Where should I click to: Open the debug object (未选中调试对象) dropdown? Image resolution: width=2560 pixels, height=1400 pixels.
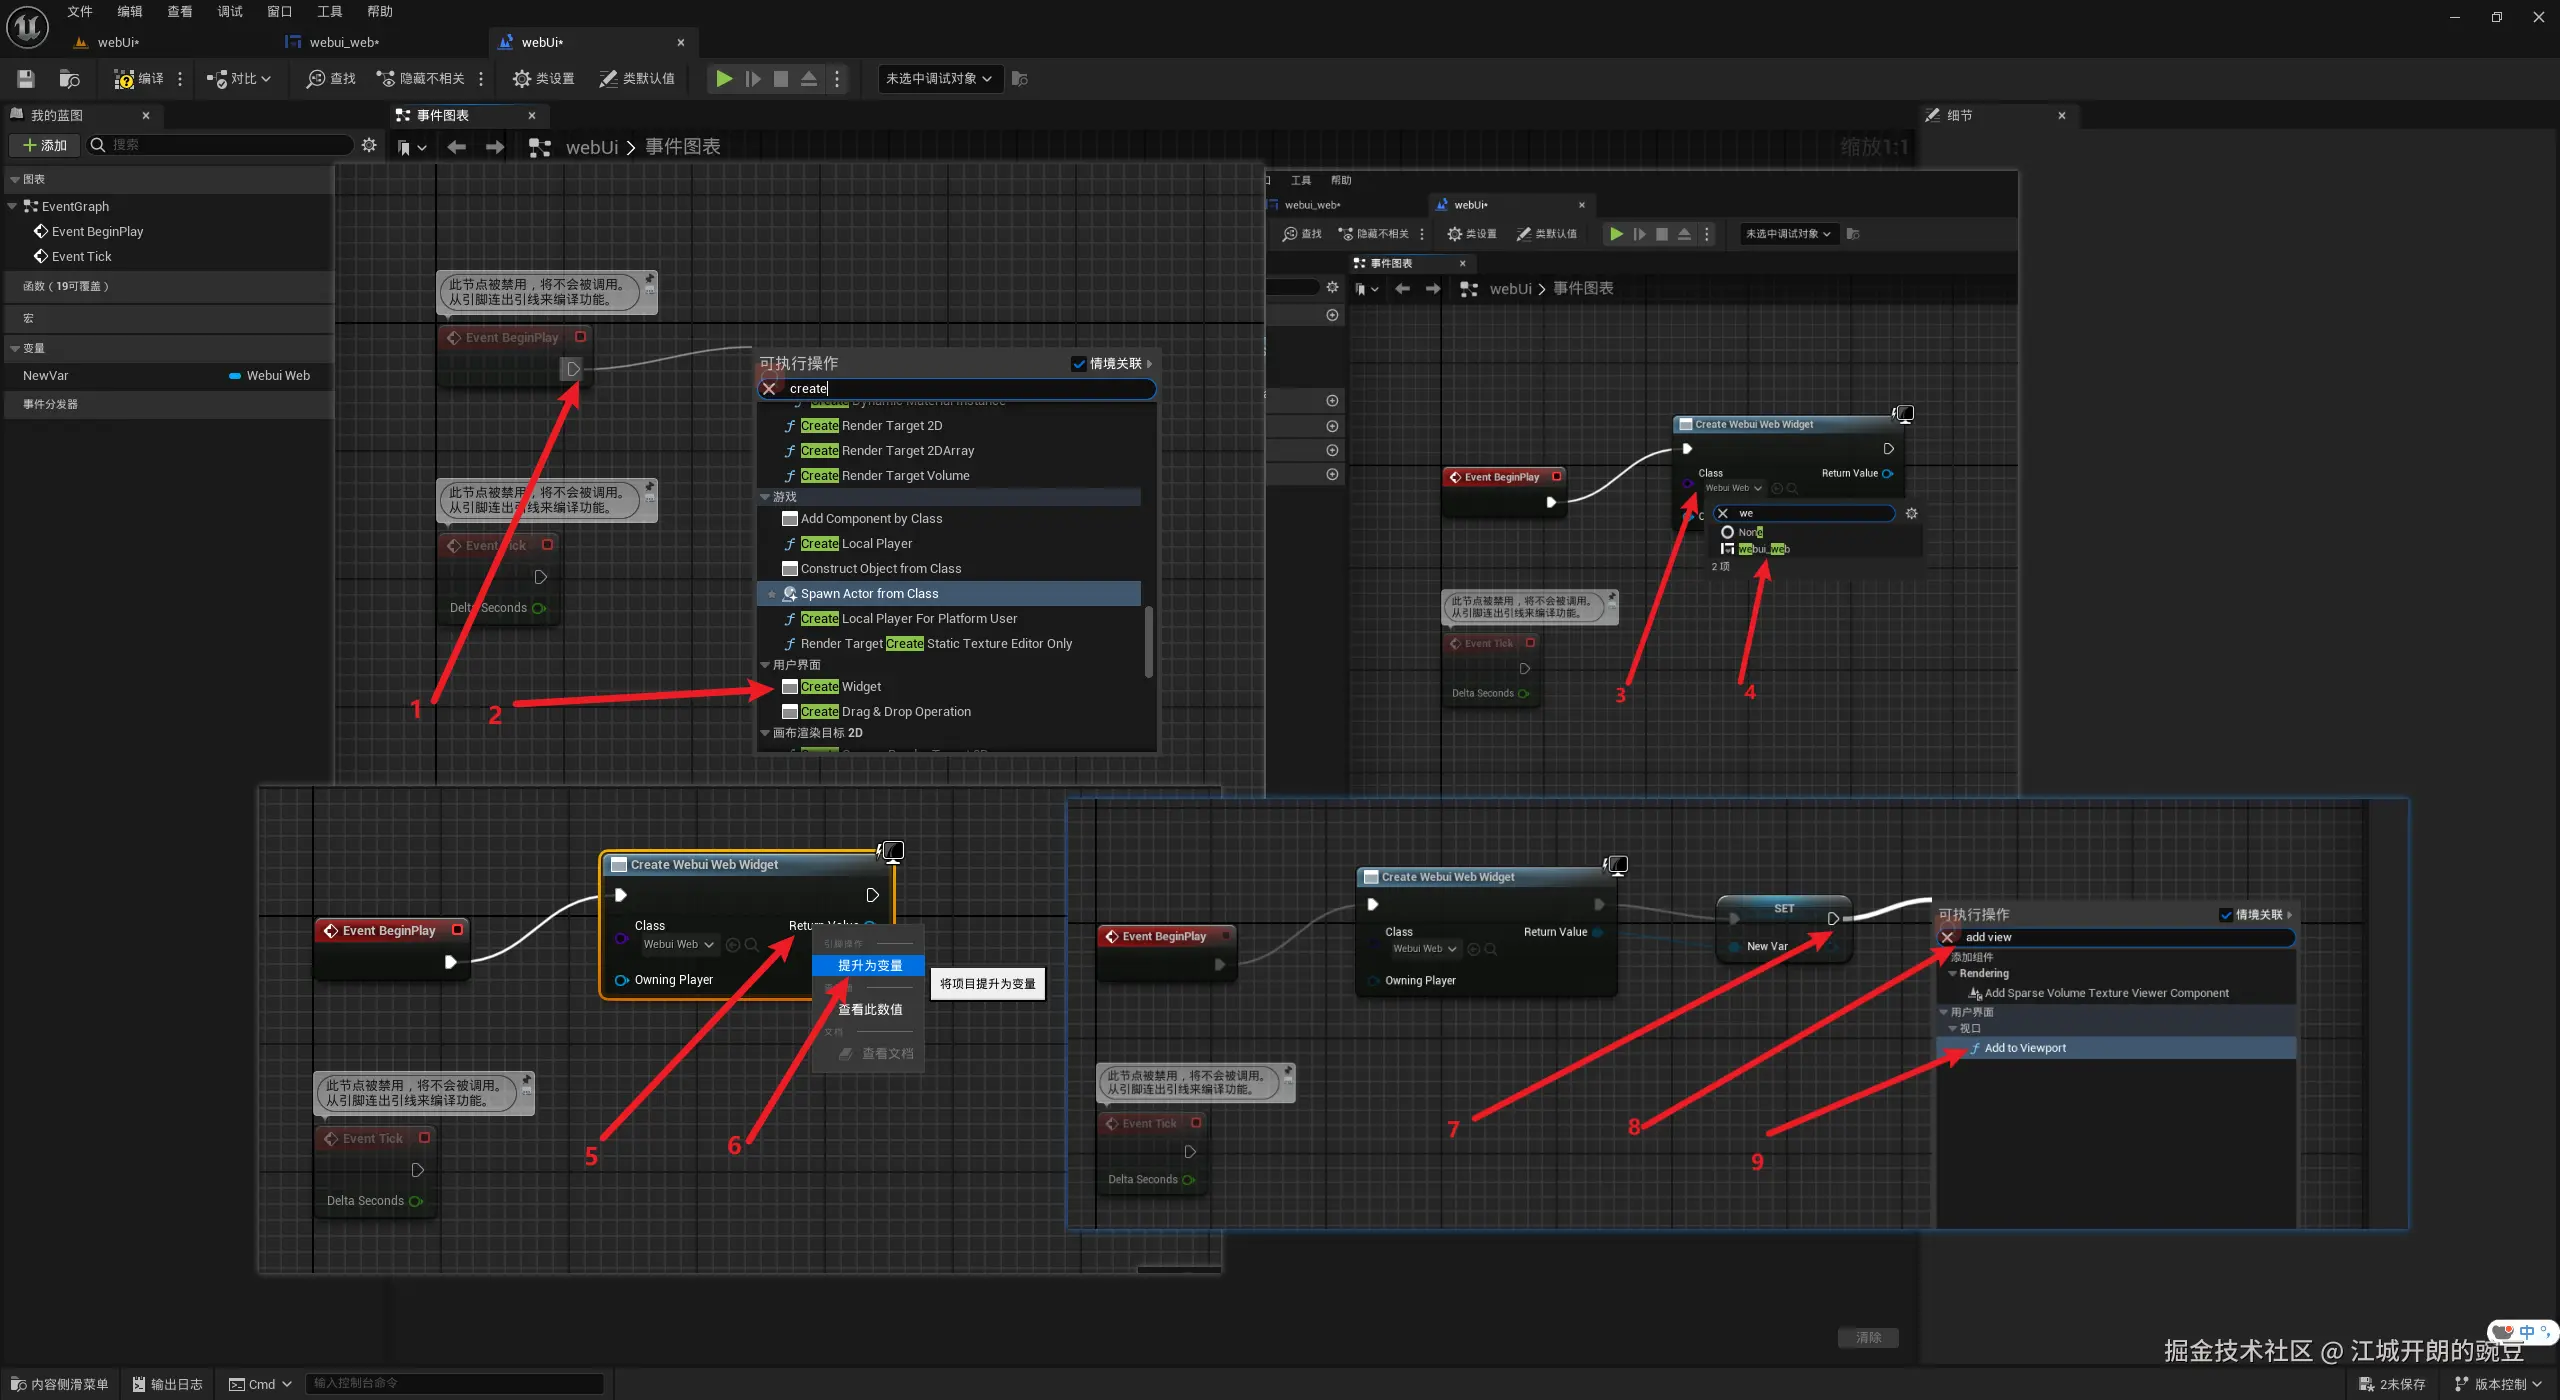[x=939, y=79]
